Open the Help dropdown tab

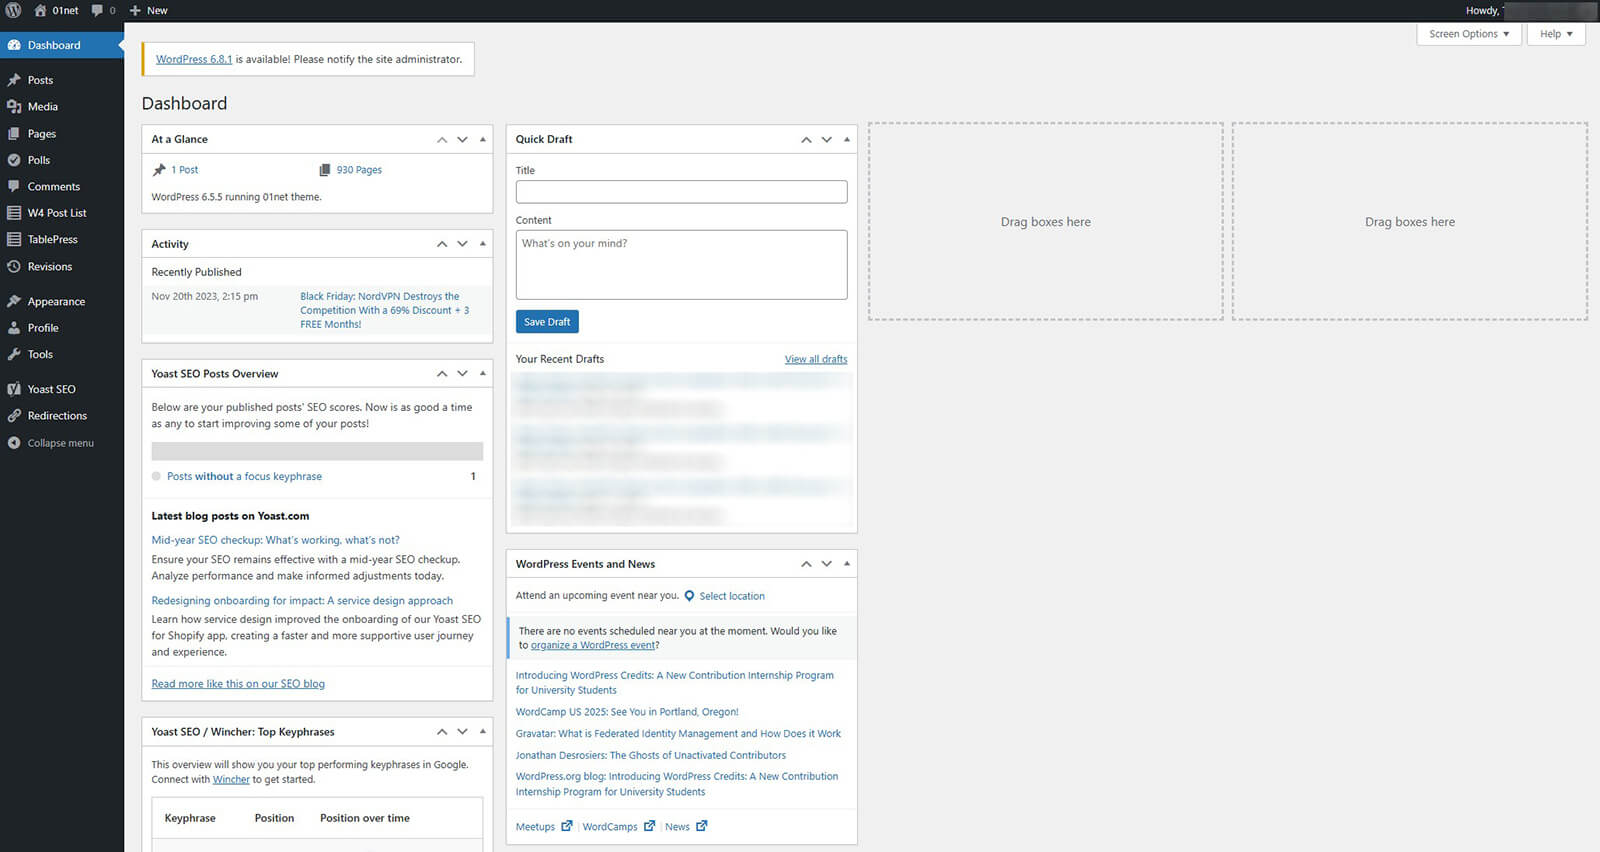point(1556,34)
